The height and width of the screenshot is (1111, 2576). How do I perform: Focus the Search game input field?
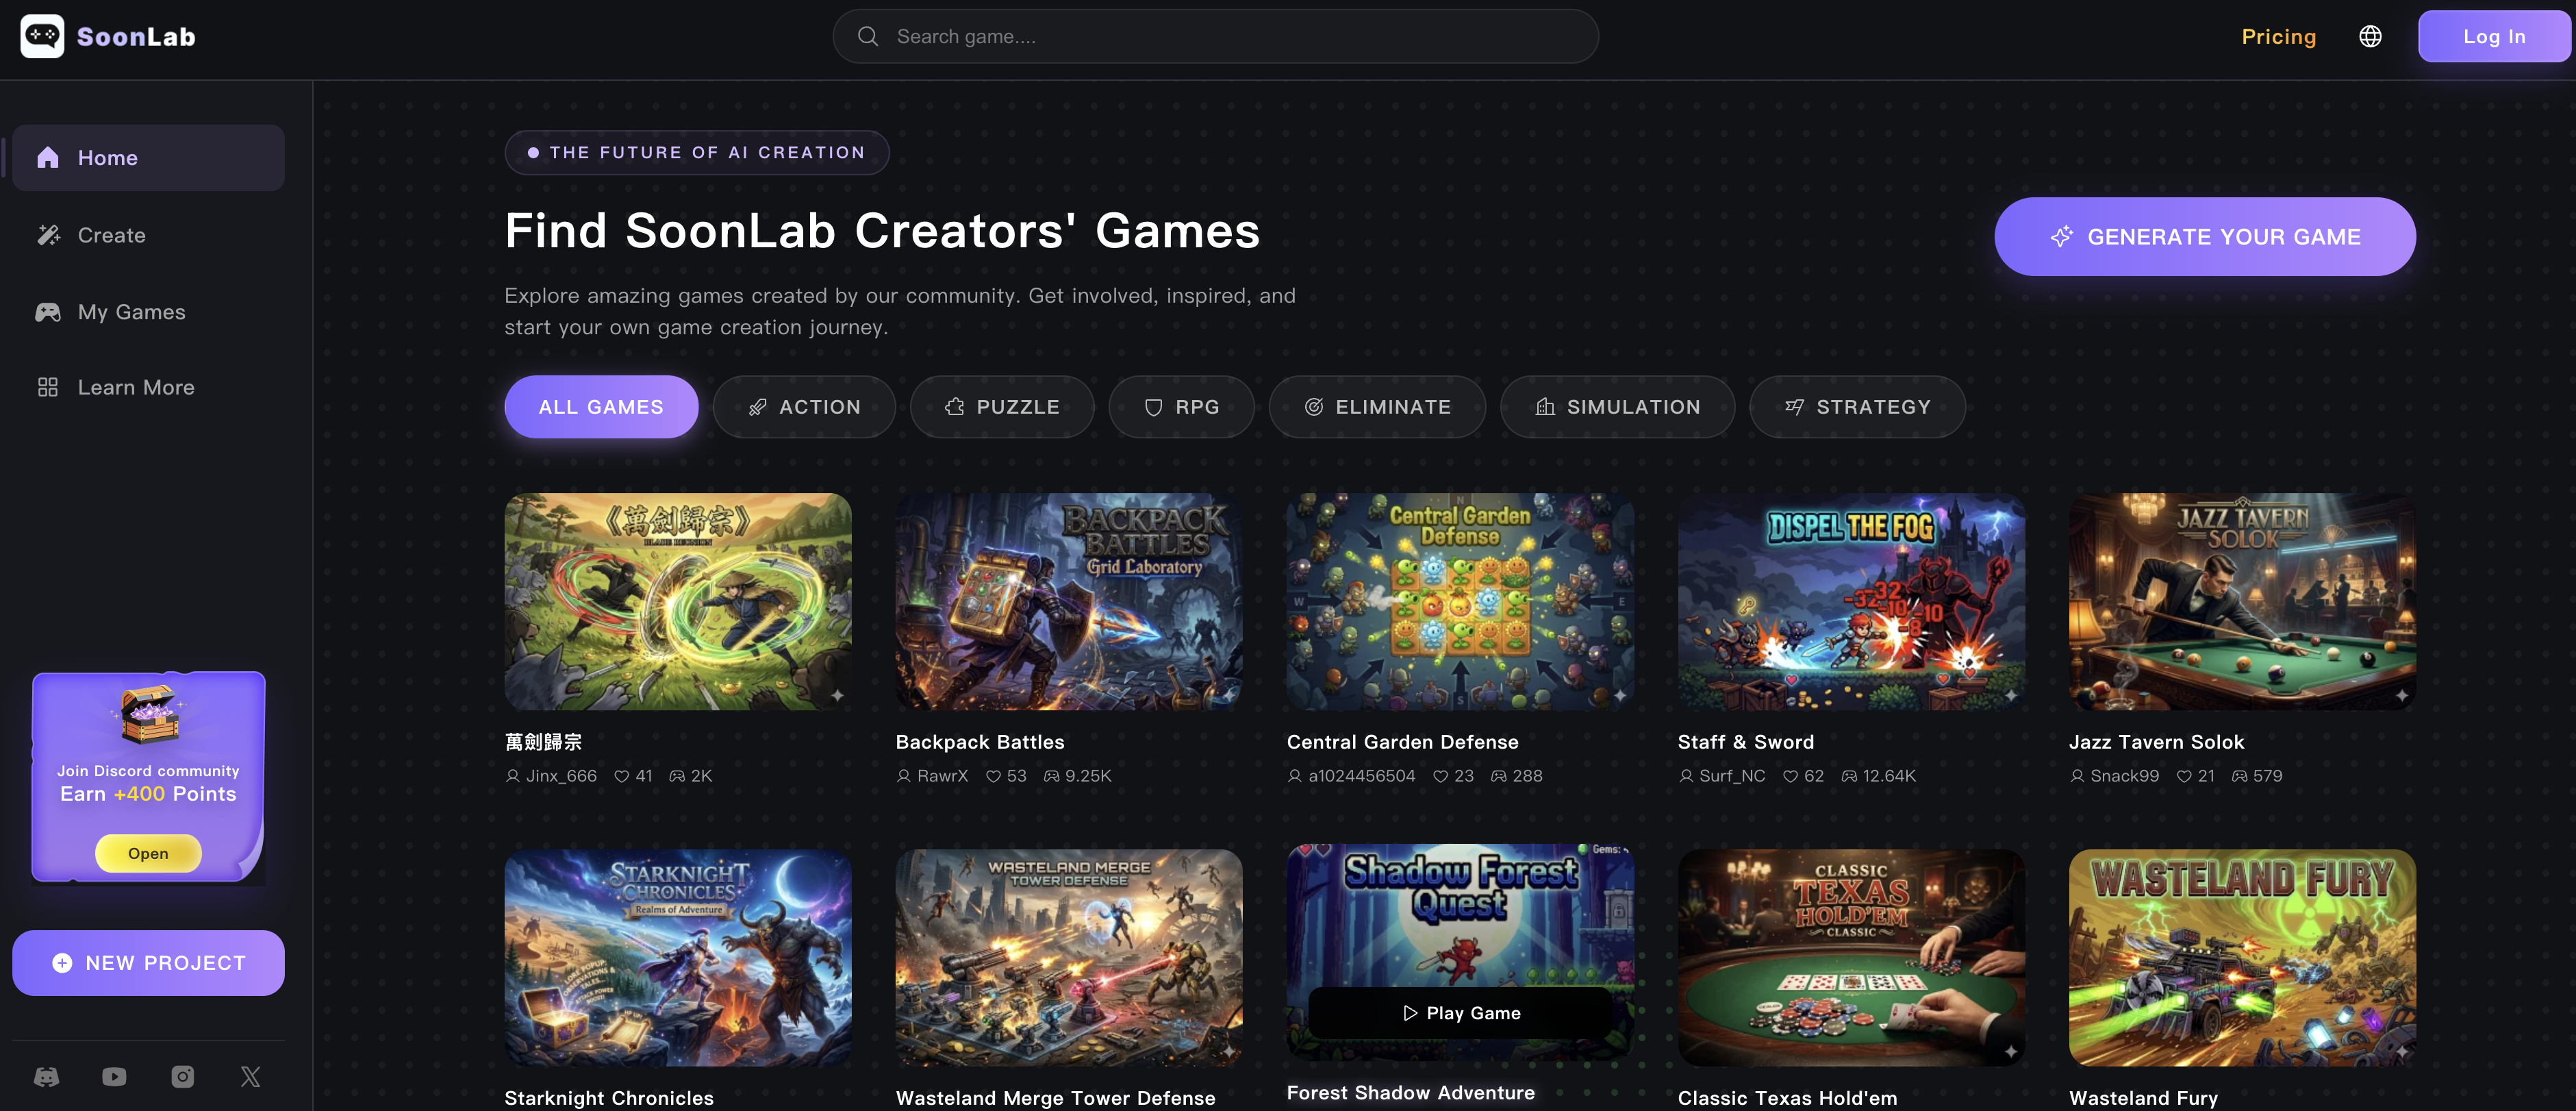(1215, 37)
